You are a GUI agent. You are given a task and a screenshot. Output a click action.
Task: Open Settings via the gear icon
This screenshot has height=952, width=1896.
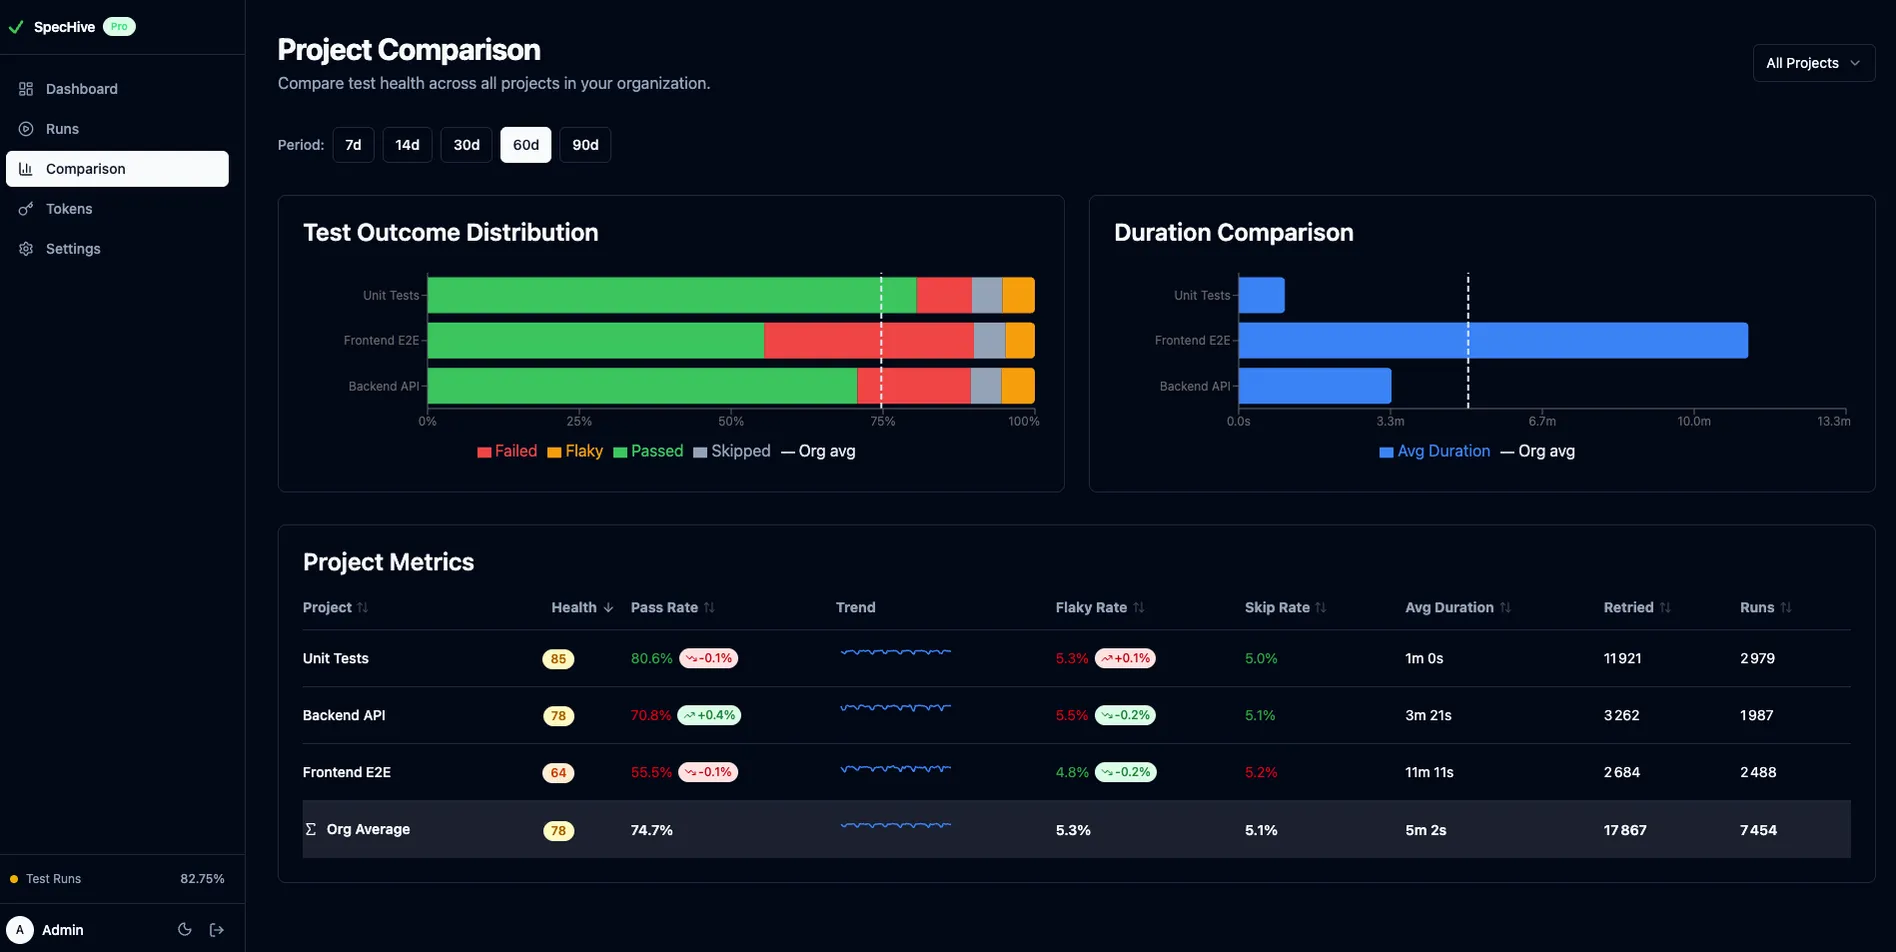click(x=25, y=248)
